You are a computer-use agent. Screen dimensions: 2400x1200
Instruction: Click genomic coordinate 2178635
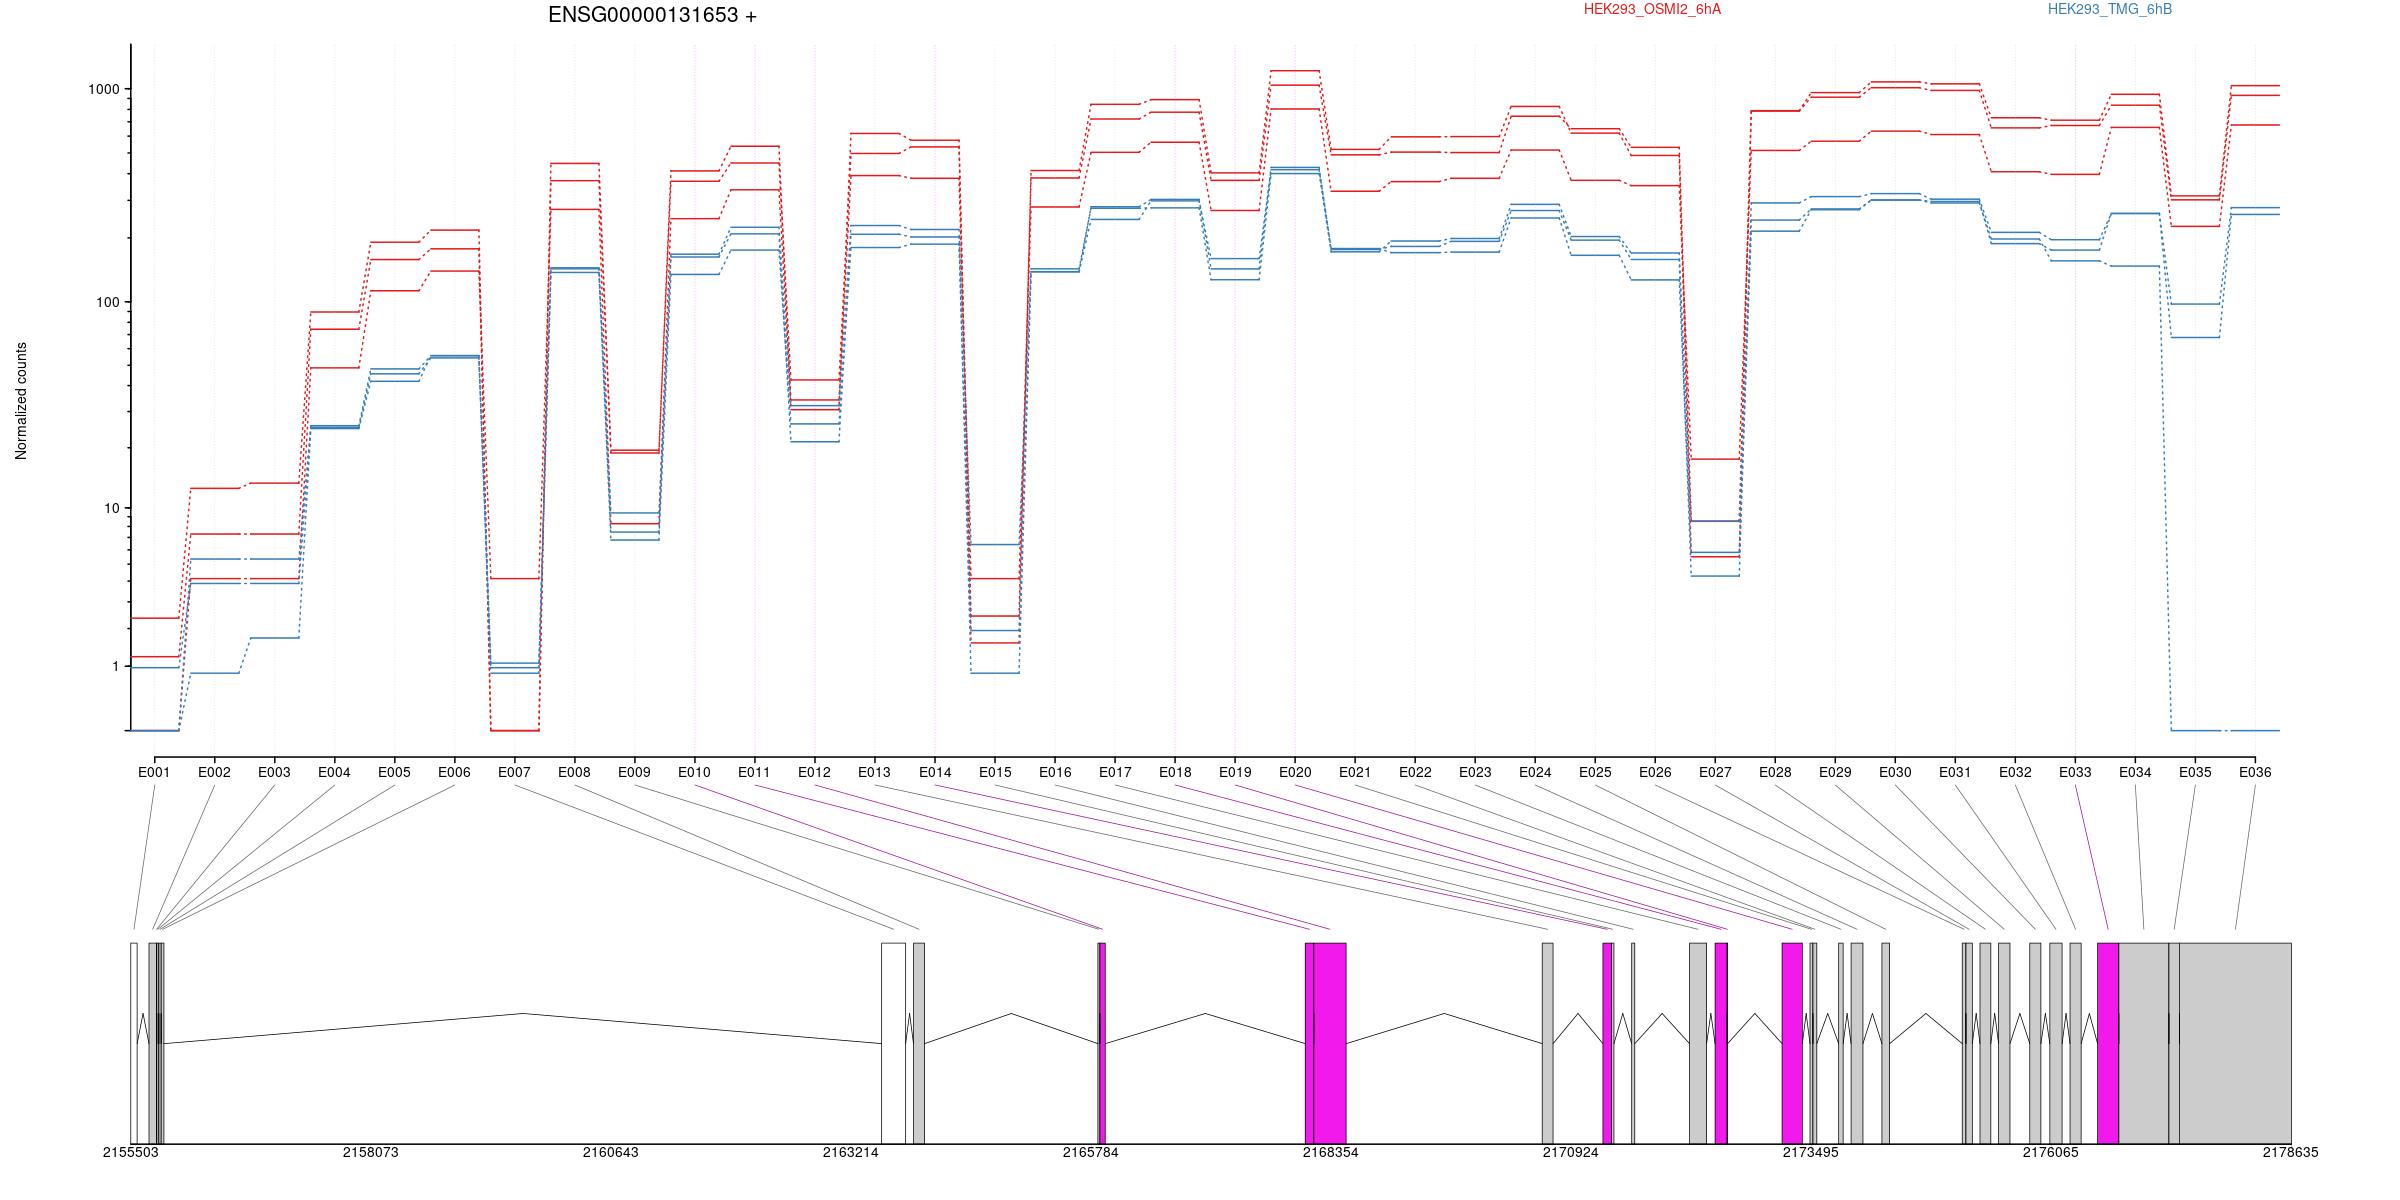[x=2290, y=1152]
